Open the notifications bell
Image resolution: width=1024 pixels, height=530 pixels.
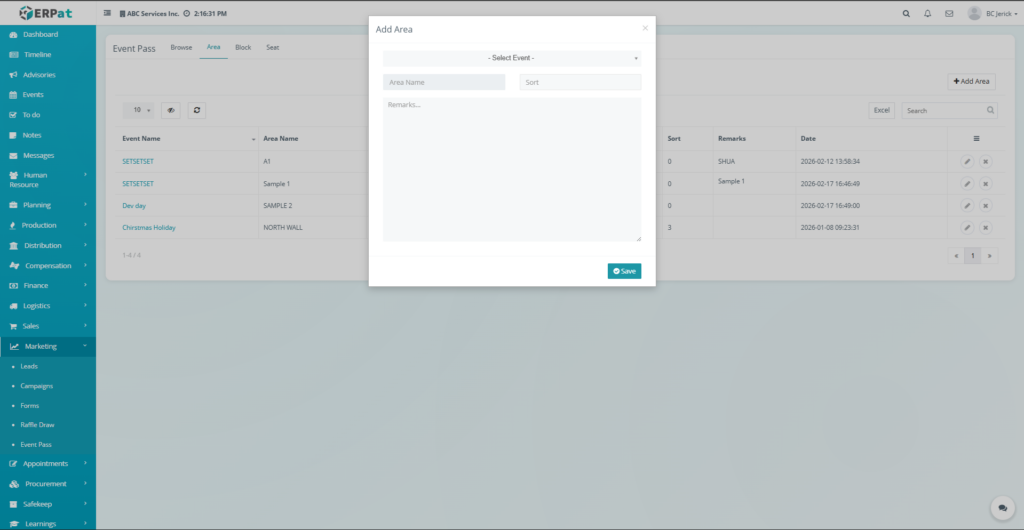pos(927,13)
